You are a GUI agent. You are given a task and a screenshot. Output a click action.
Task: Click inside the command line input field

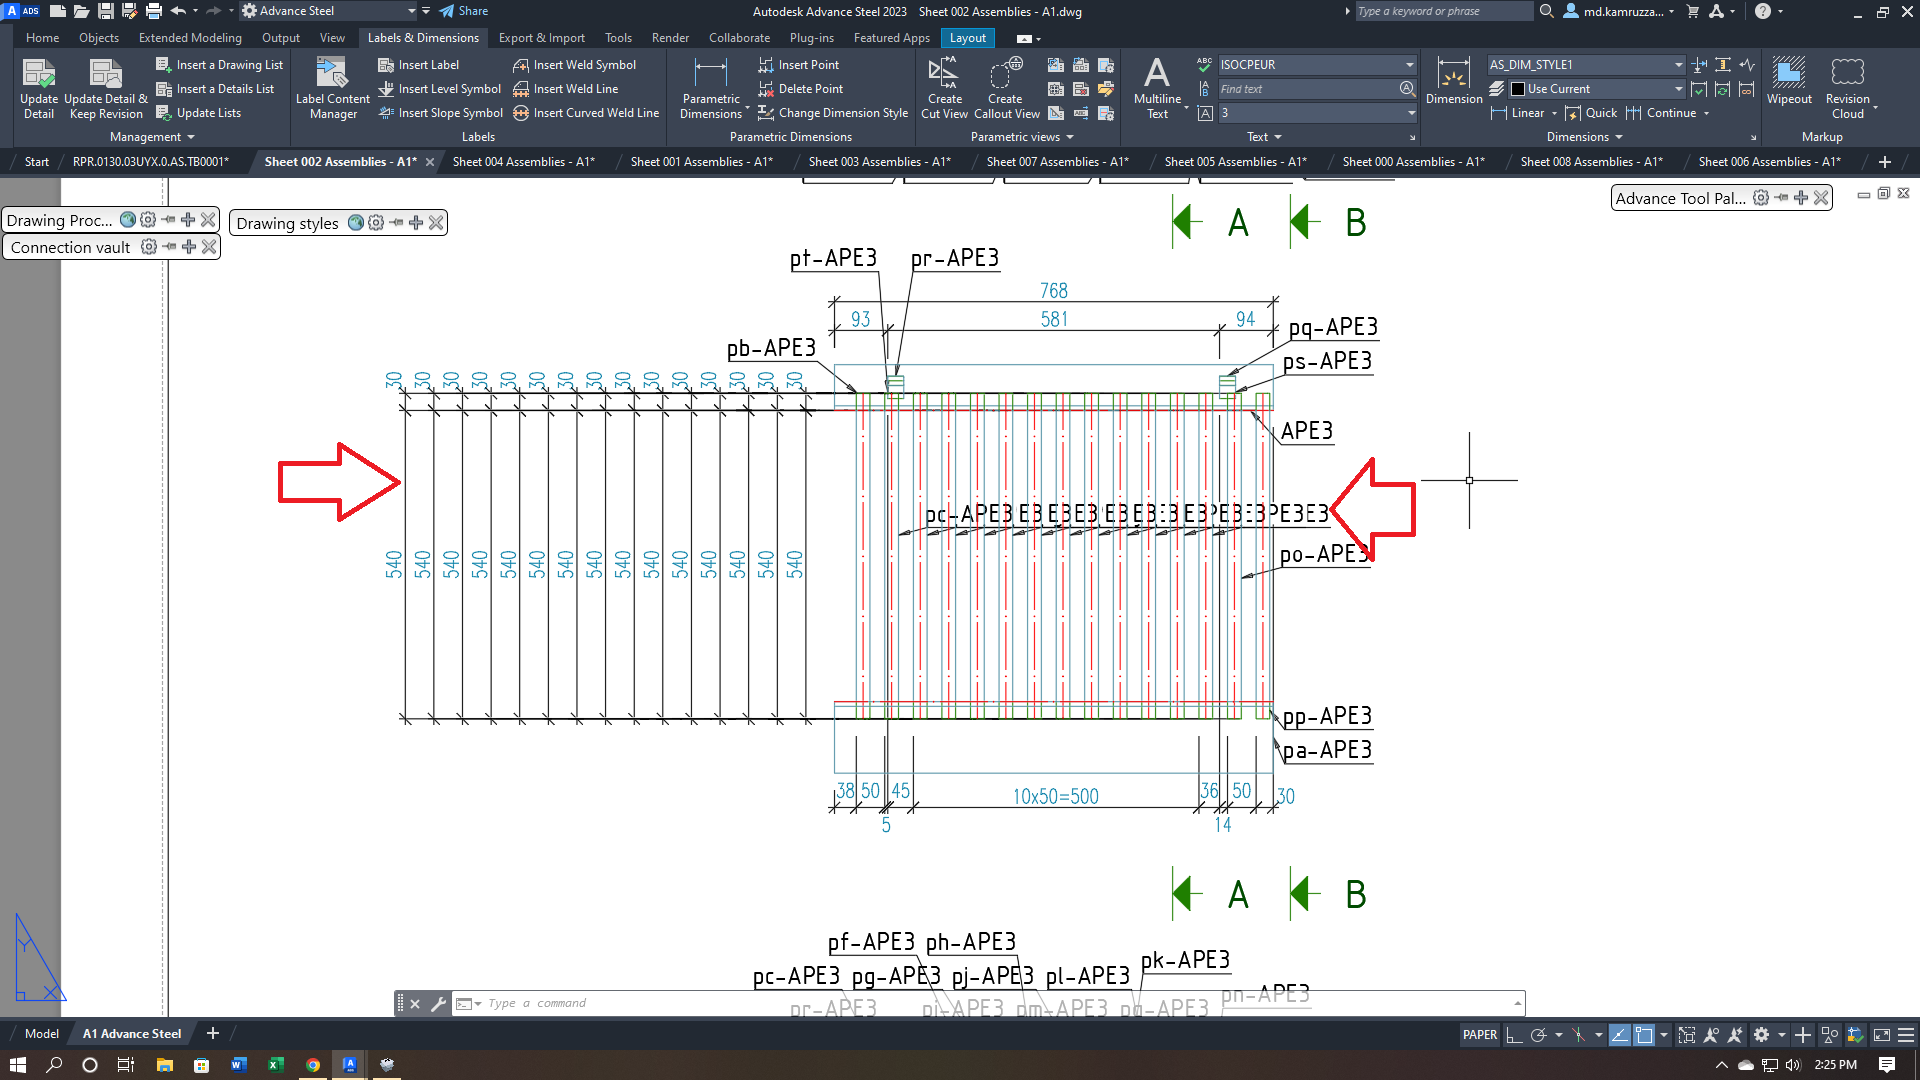(700, 1003)
